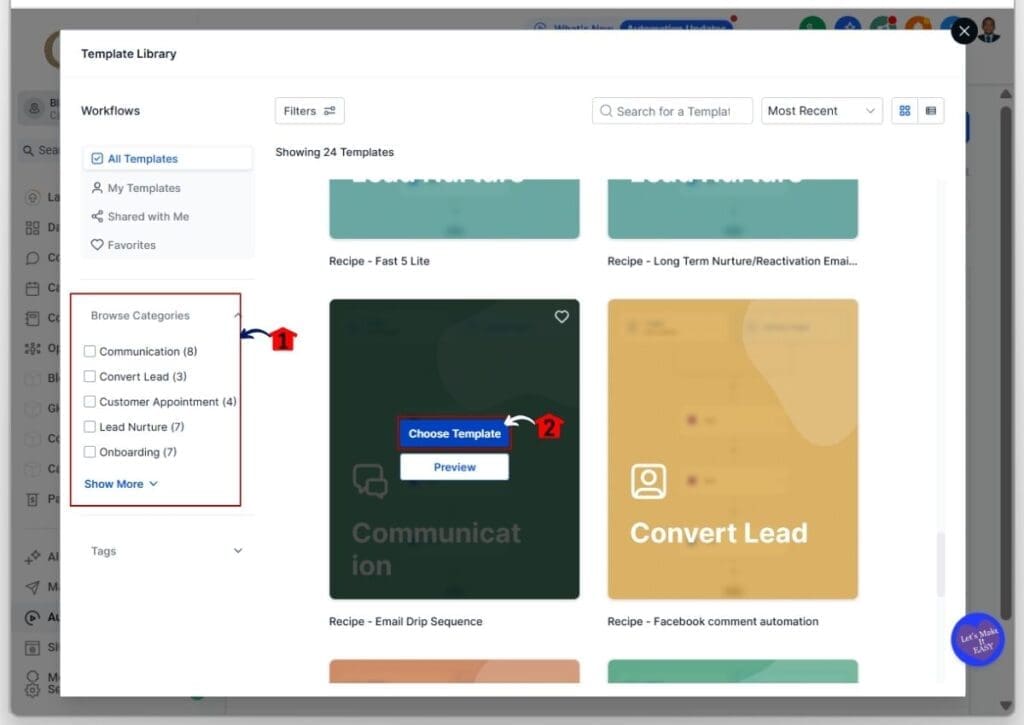The height and width of the screenshot is (725, 1024).
Task: Check the Communication (8) category checkbox
Action: point(90,351)
